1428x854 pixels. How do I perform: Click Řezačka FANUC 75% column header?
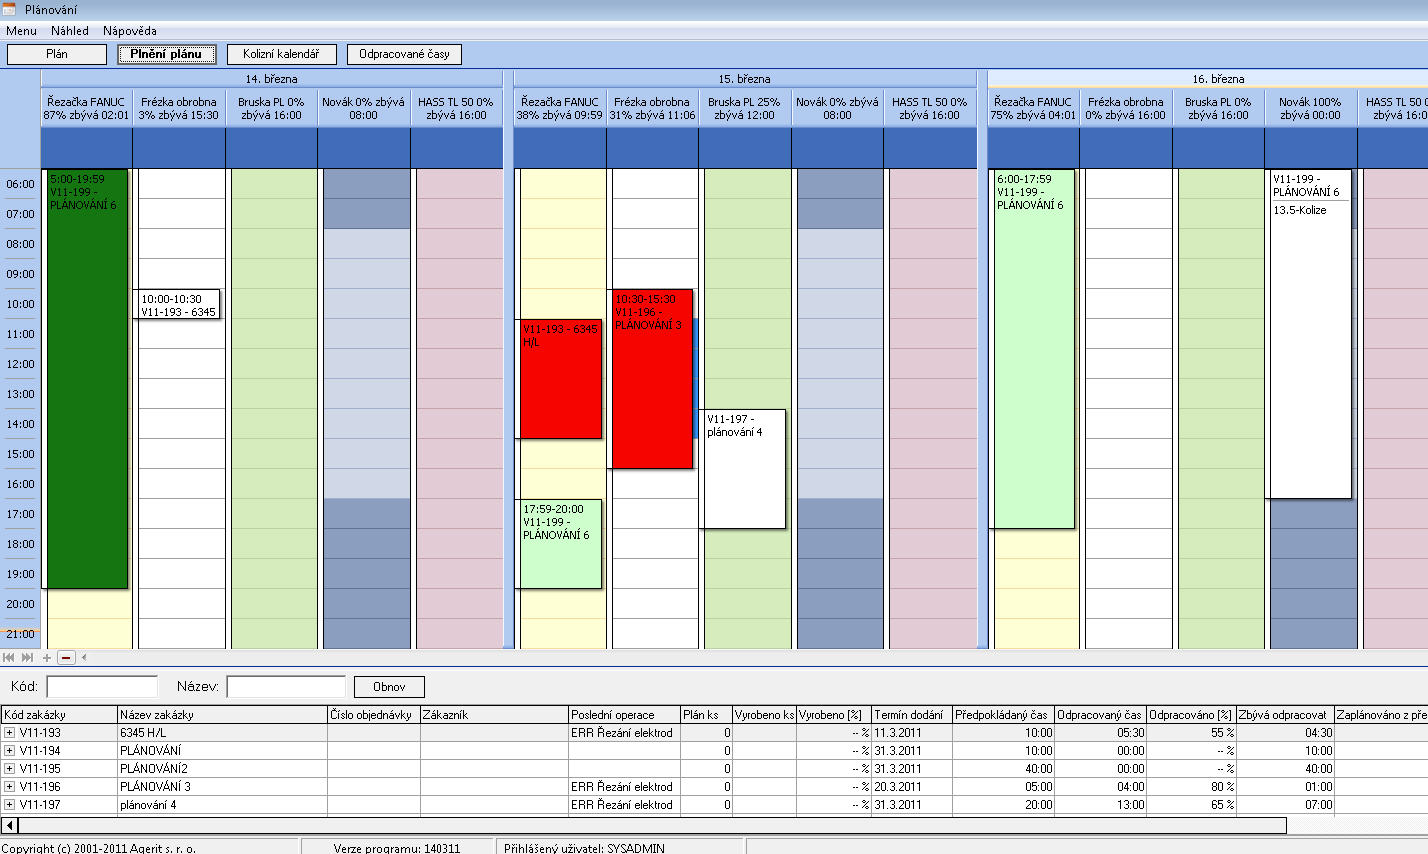[x=1033, y=108]
